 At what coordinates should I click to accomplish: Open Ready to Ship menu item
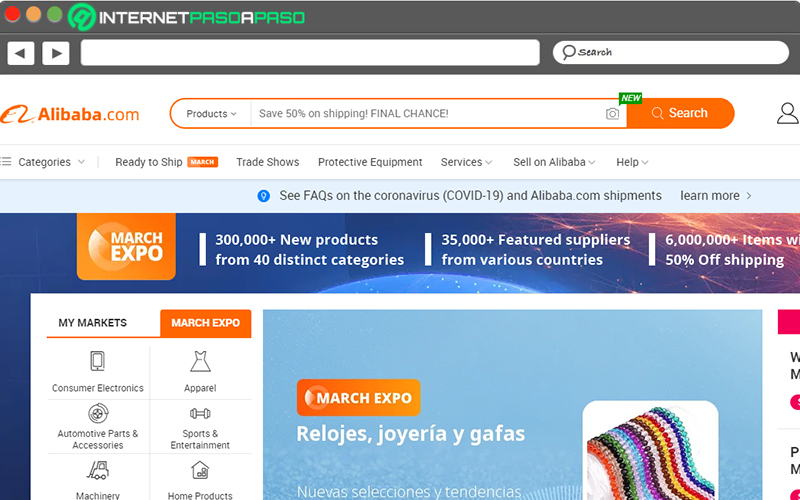[x=148, y=162]
